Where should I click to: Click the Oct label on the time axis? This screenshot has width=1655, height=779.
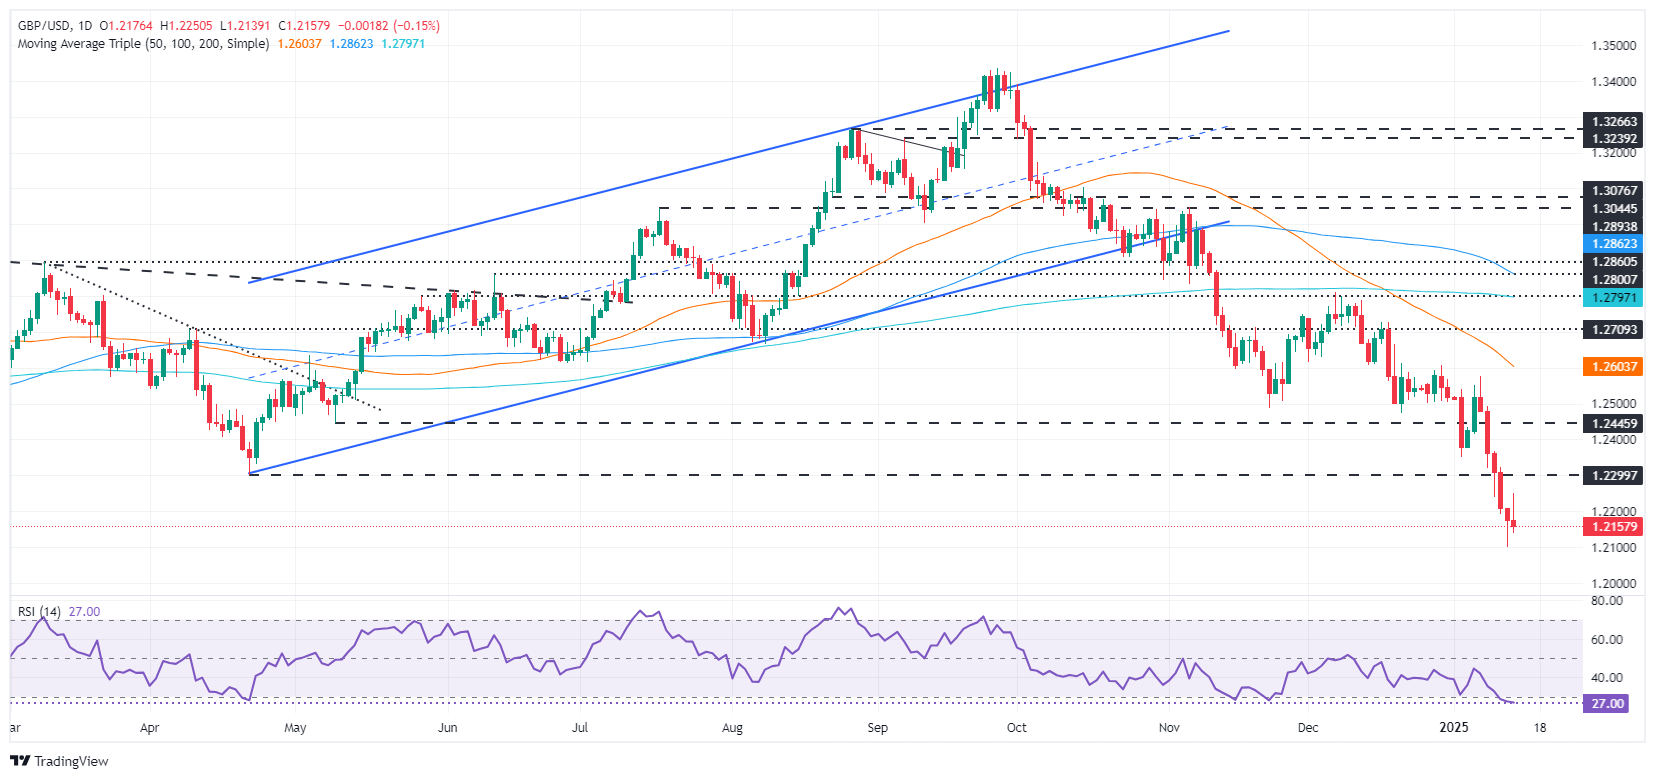[1016, 728]
